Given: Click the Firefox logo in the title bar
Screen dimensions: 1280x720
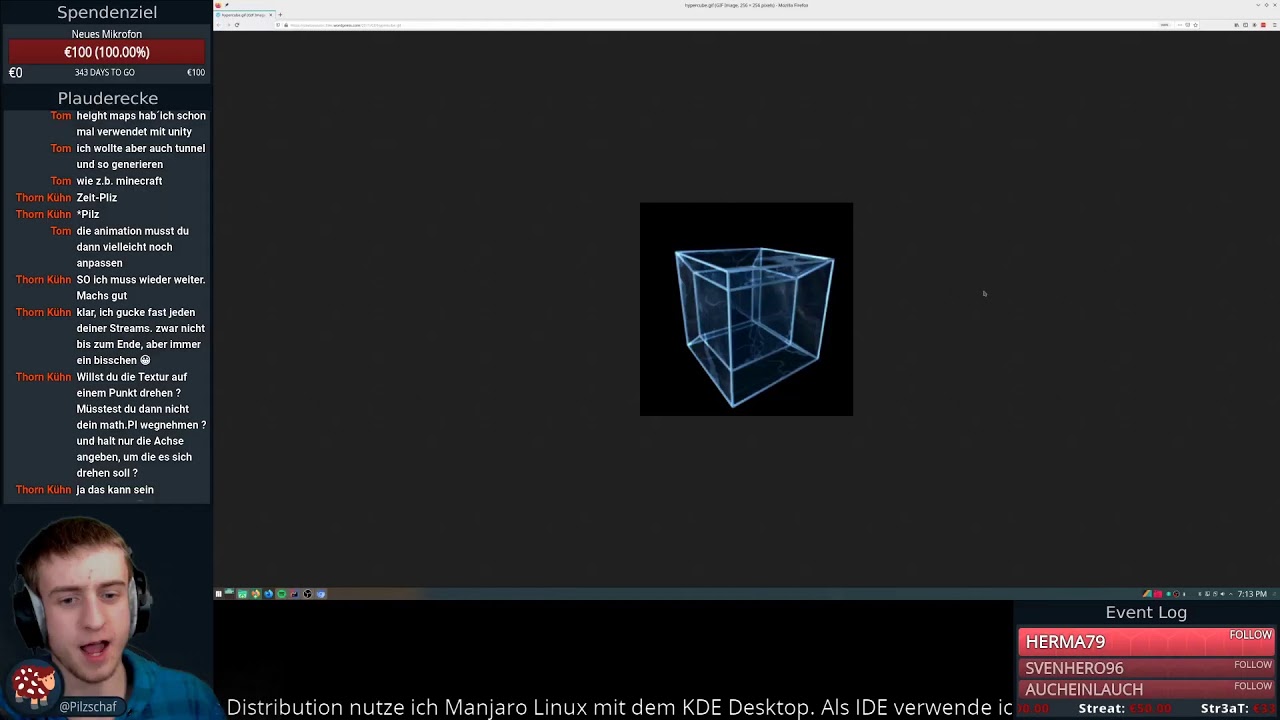Looking at the screenshot, I should 218,5.
